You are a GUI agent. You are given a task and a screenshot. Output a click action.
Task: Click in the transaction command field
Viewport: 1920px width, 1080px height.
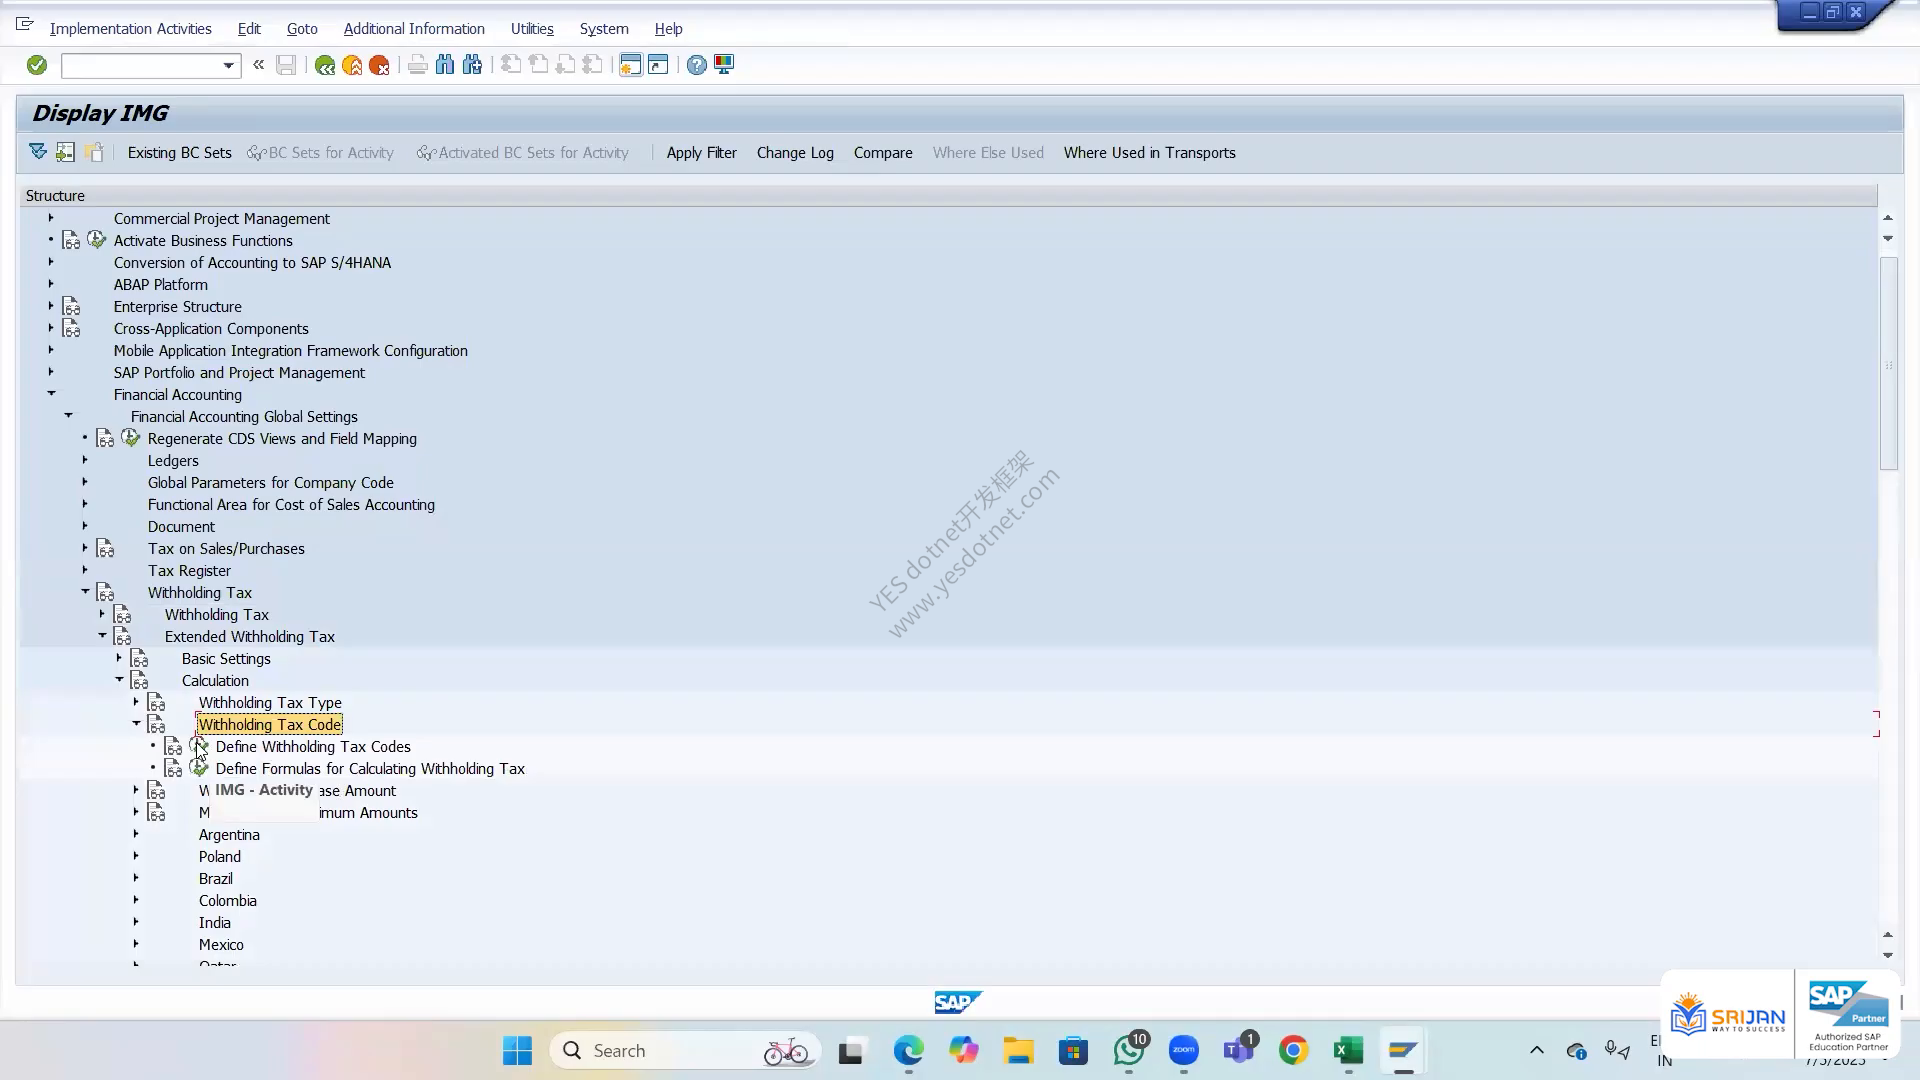point(141,66)
